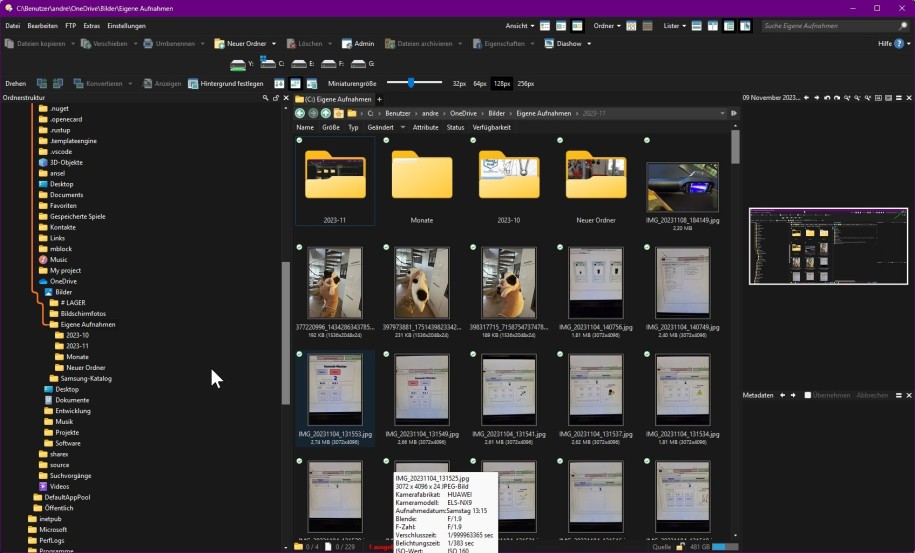The image size is (915, 553).
Task: Open drive F: in the drive toolbar
Action: point(333,64)
